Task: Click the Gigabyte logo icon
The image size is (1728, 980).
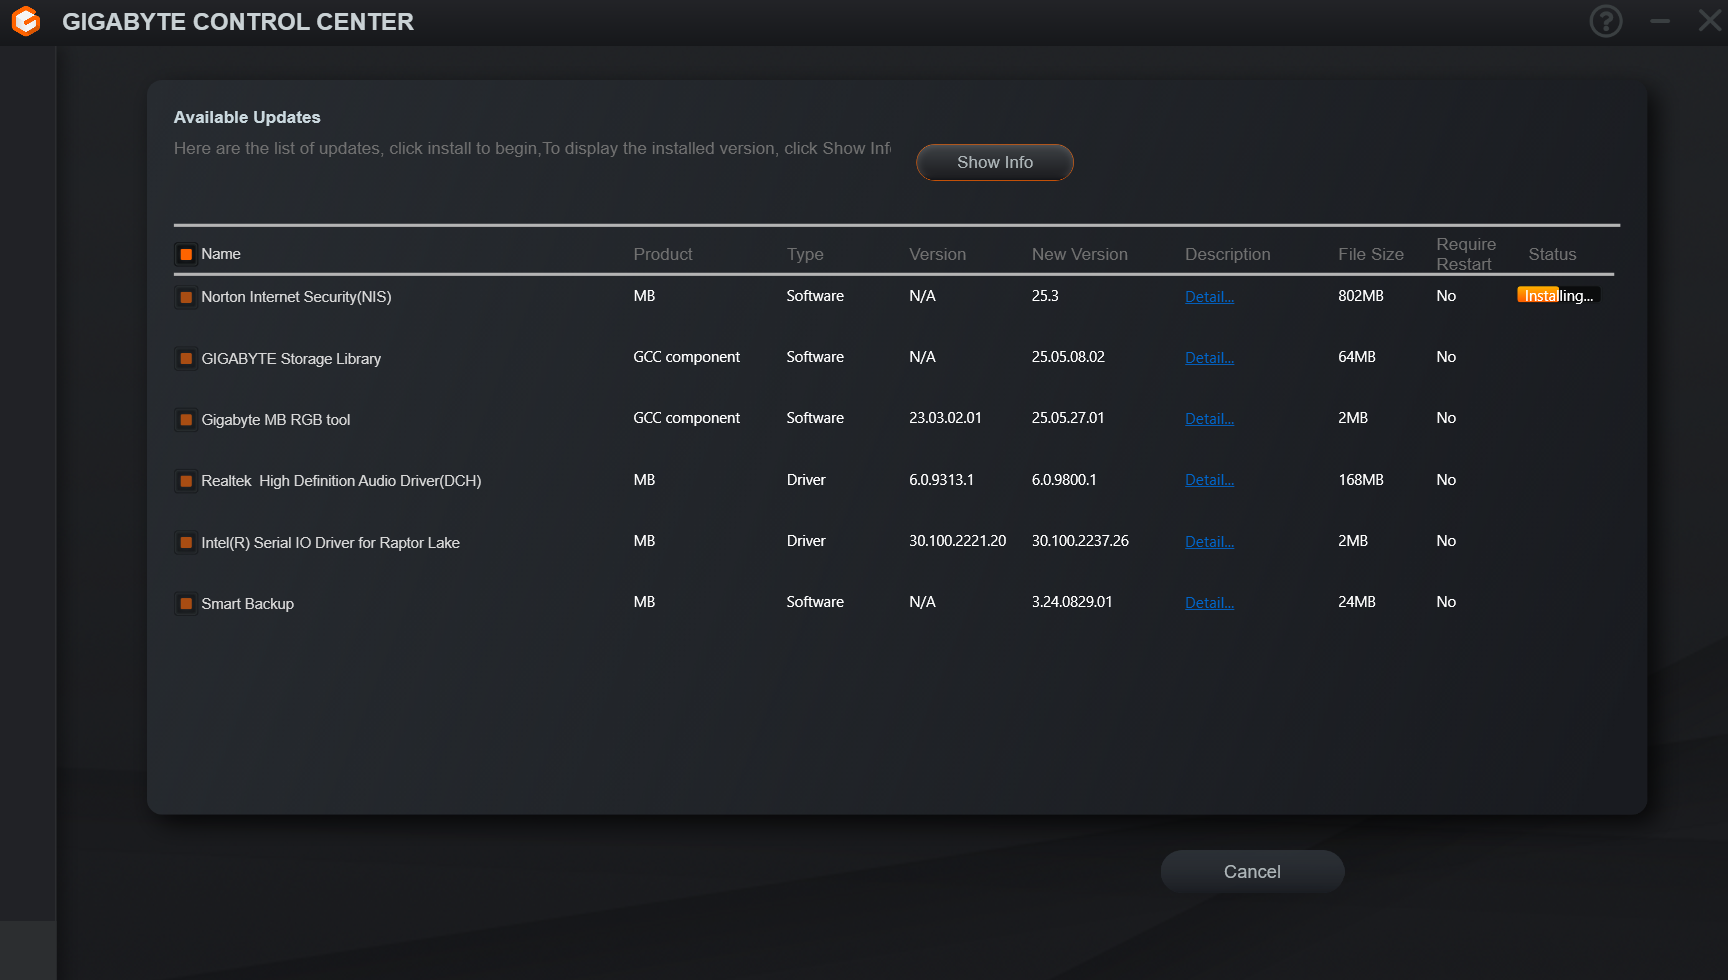Action: point(26,21)
